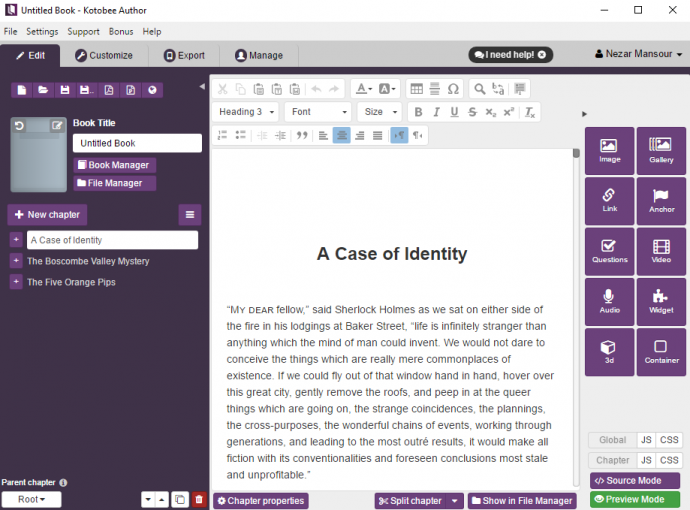Toggle bold formatting

(419, 112)
